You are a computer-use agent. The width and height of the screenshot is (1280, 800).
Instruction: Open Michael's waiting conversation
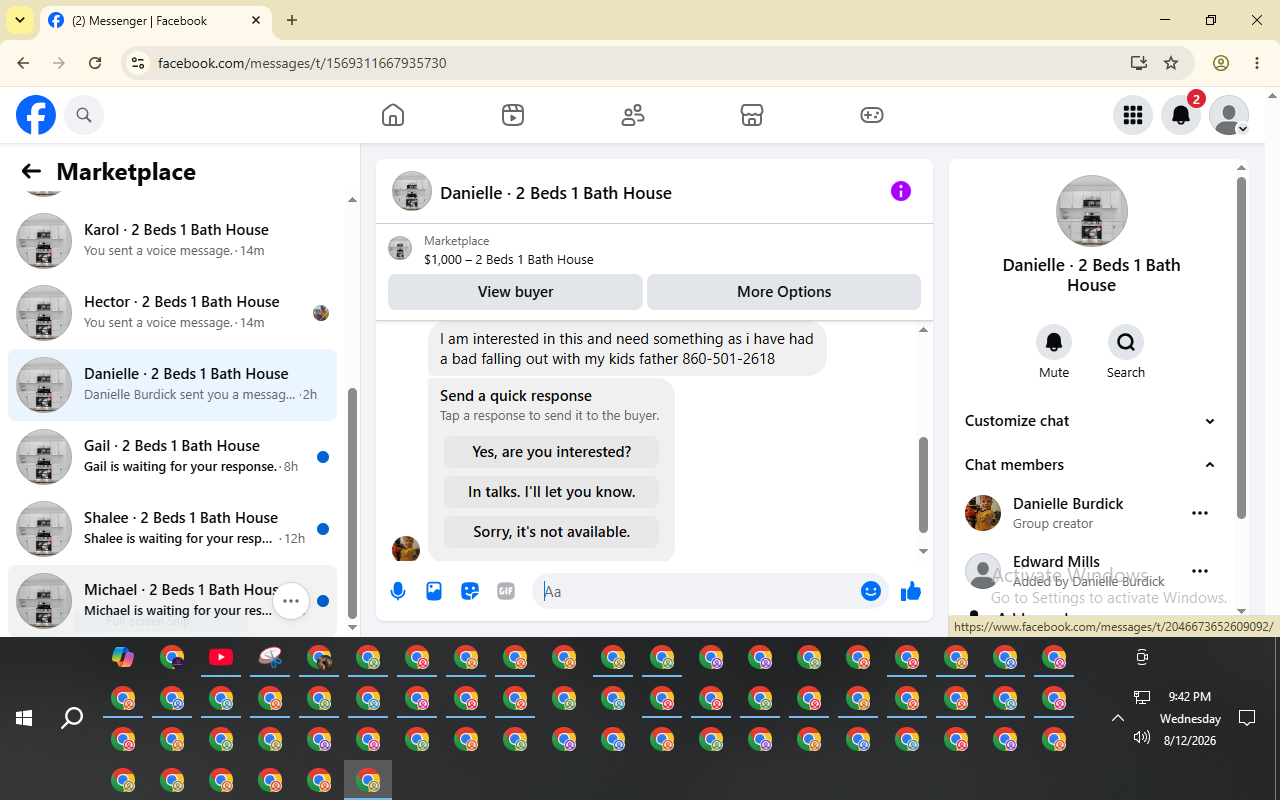point(172,600)
